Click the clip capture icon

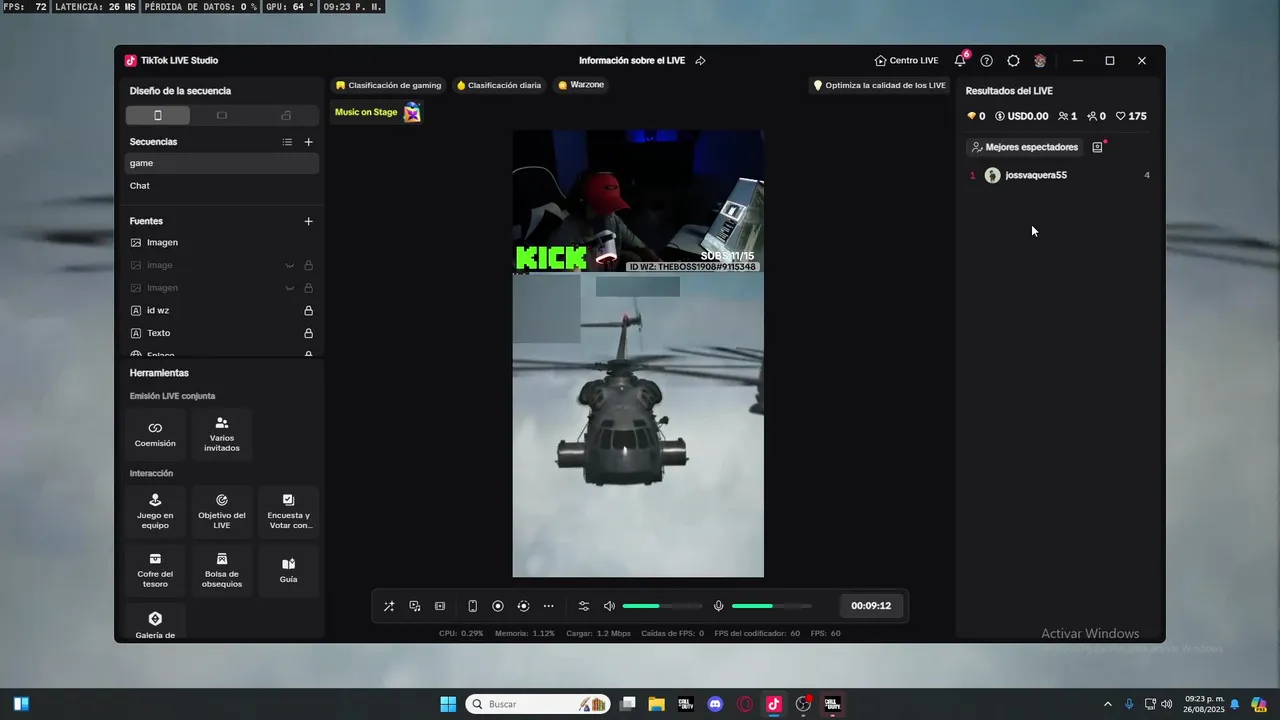click(x=440, y=606)
